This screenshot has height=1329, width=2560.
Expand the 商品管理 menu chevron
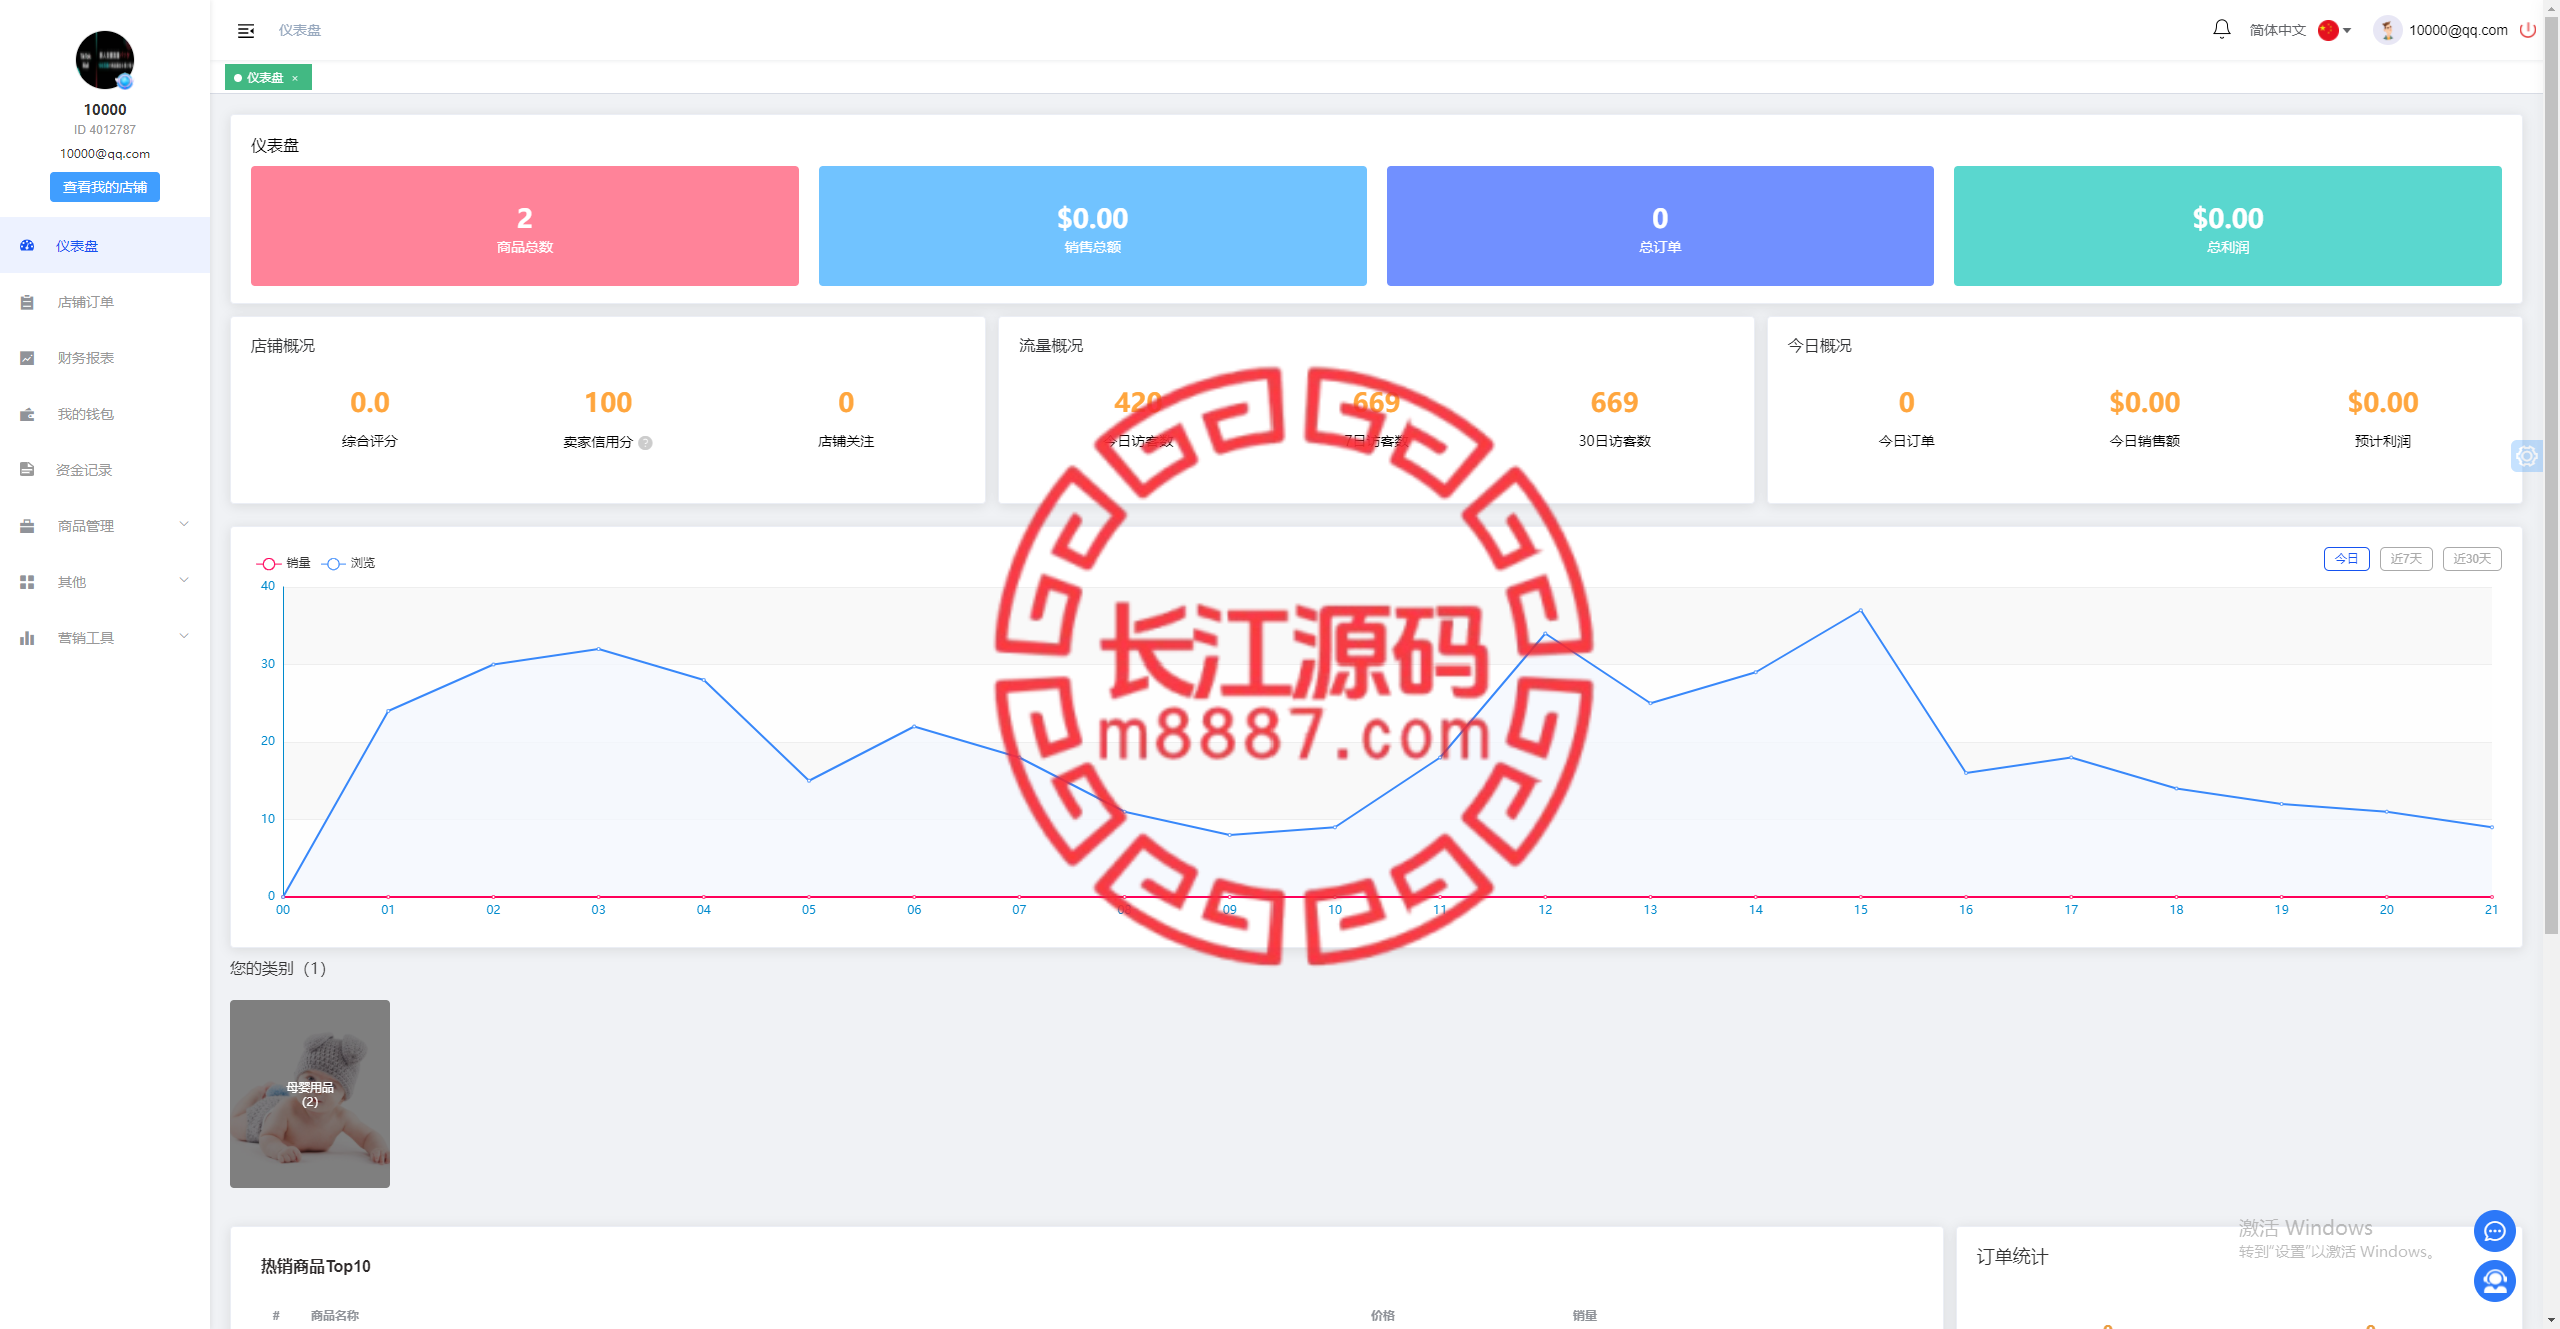point(184,525)
